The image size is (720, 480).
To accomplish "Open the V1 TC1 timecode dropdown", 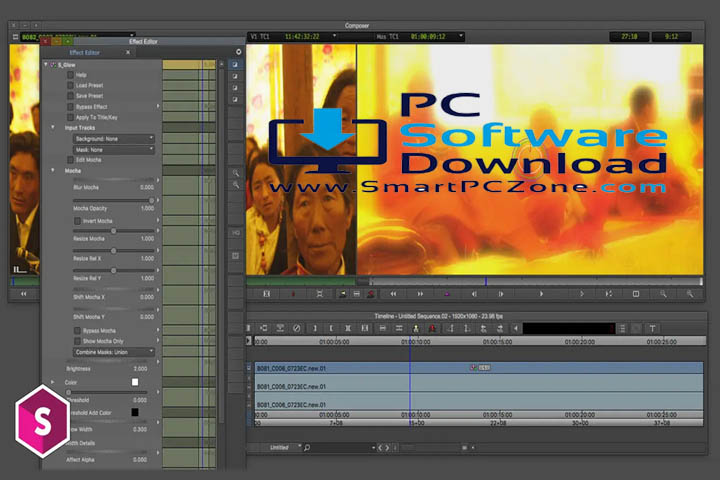I will pyautogui.click(x=334, y=36).
